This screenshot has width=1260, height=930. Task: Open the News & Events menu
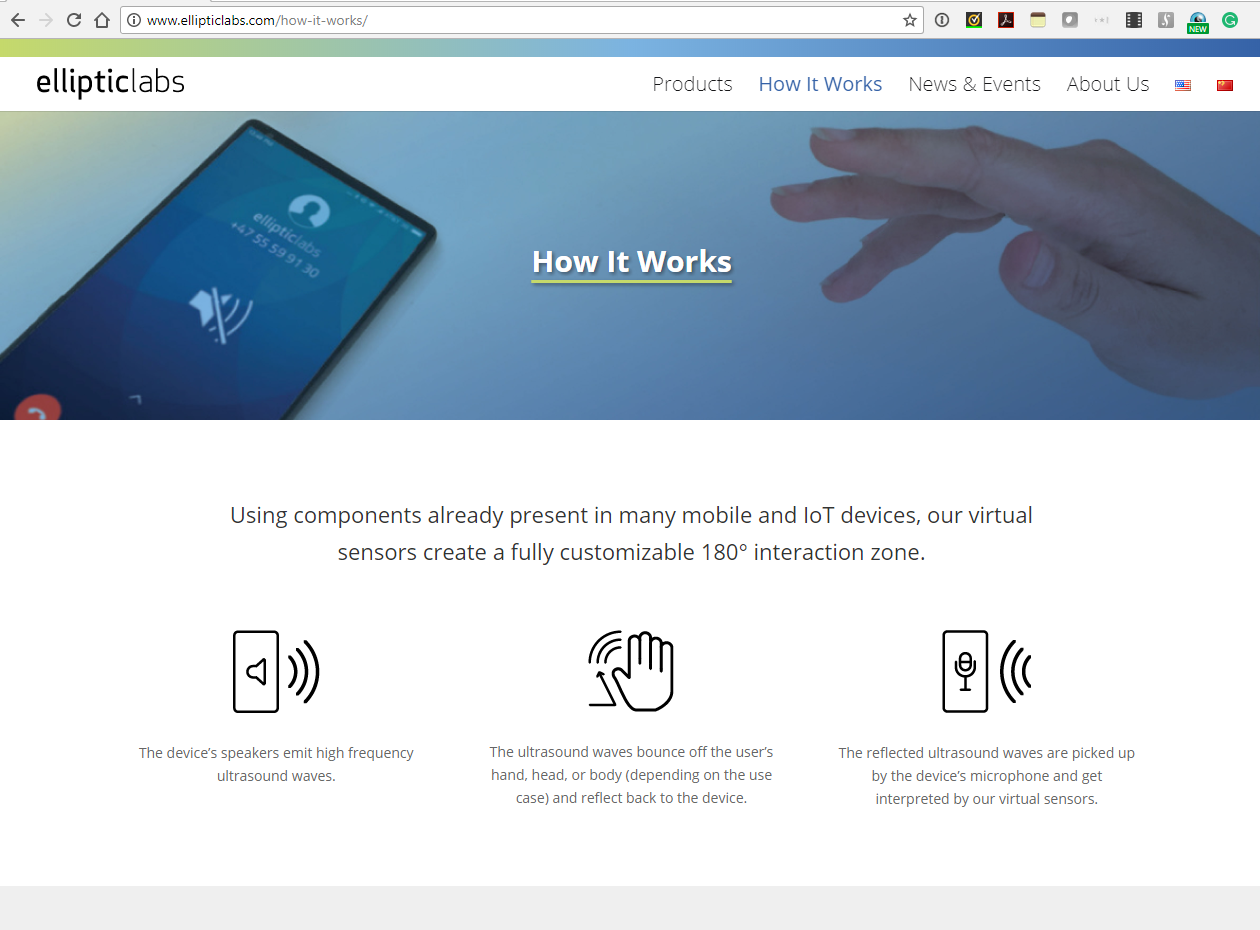[974, 84]
